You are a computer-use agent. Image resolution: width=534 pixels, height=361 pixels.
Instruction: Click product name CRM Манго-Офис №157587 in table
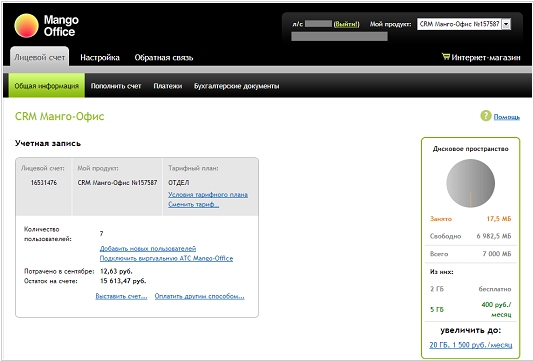[117, 183]
